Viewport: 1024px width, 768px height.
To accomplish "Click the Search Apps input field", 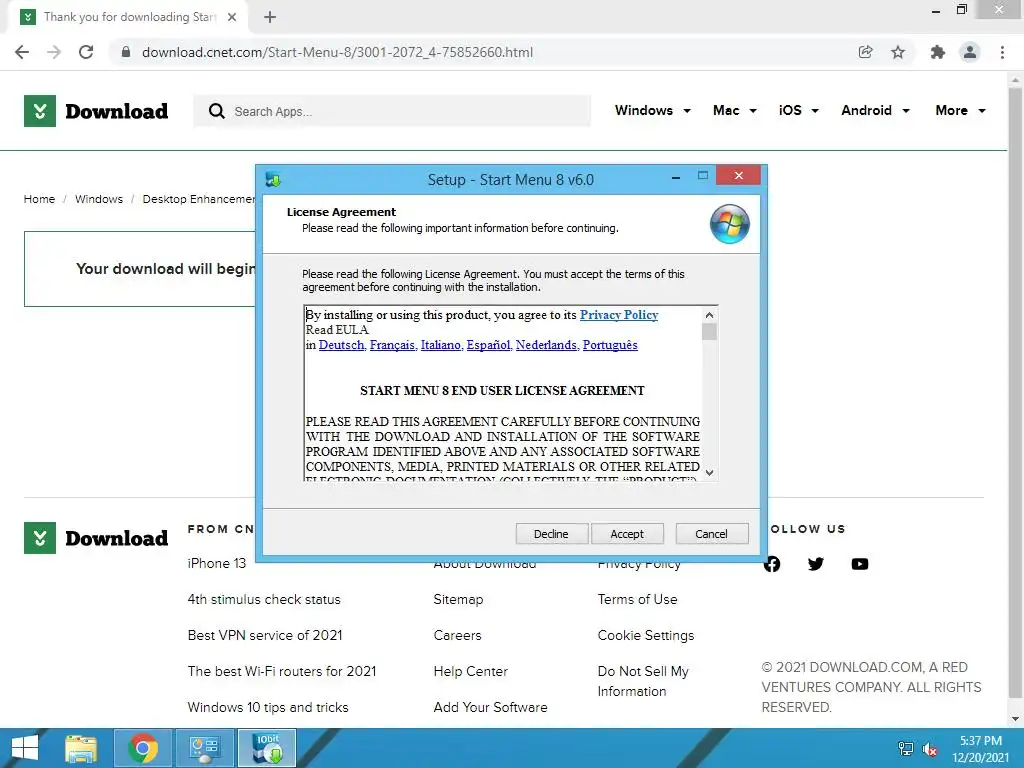I will [392, 111].
